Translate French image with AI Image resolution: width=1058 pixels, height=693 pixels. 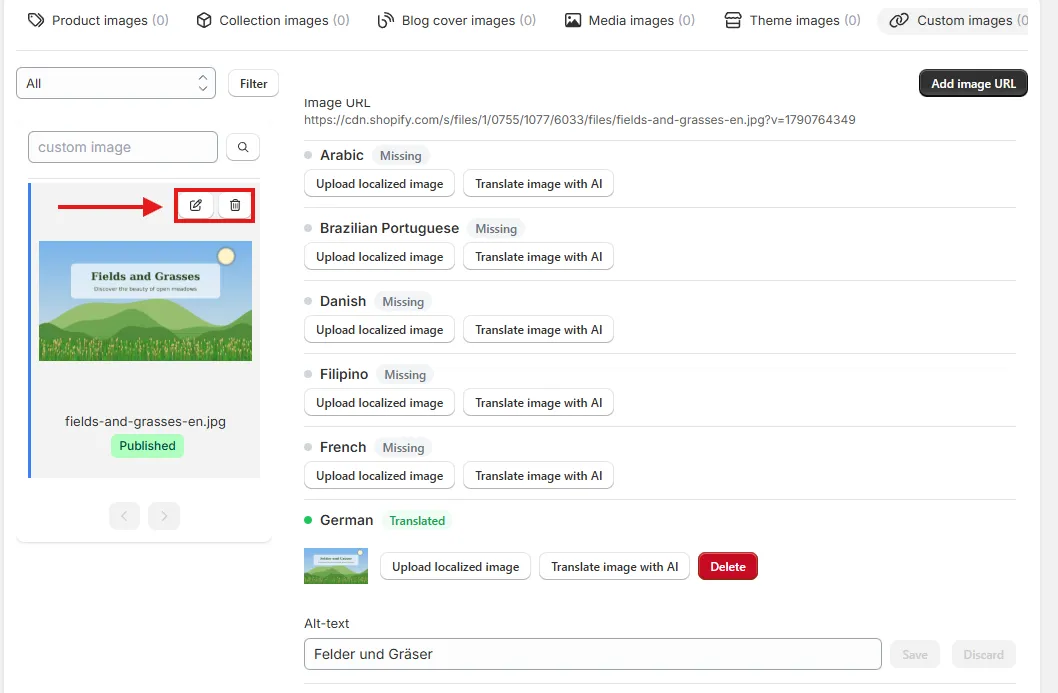tap(538, 475)
